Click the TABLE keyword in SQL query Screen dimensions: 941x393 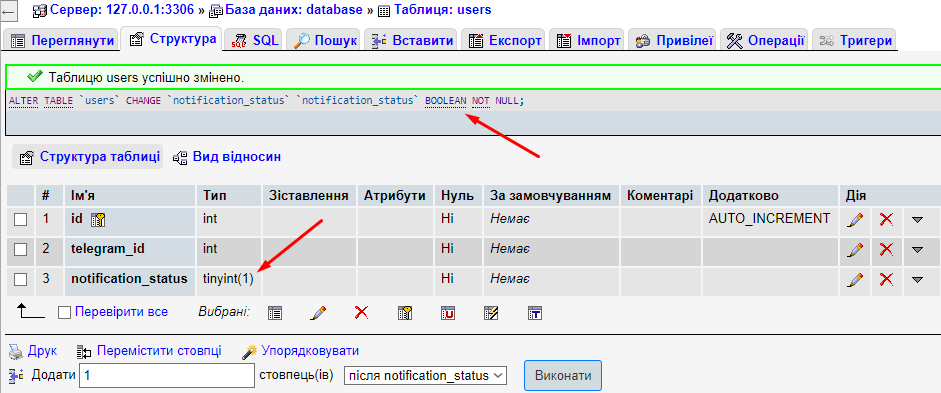58,101
